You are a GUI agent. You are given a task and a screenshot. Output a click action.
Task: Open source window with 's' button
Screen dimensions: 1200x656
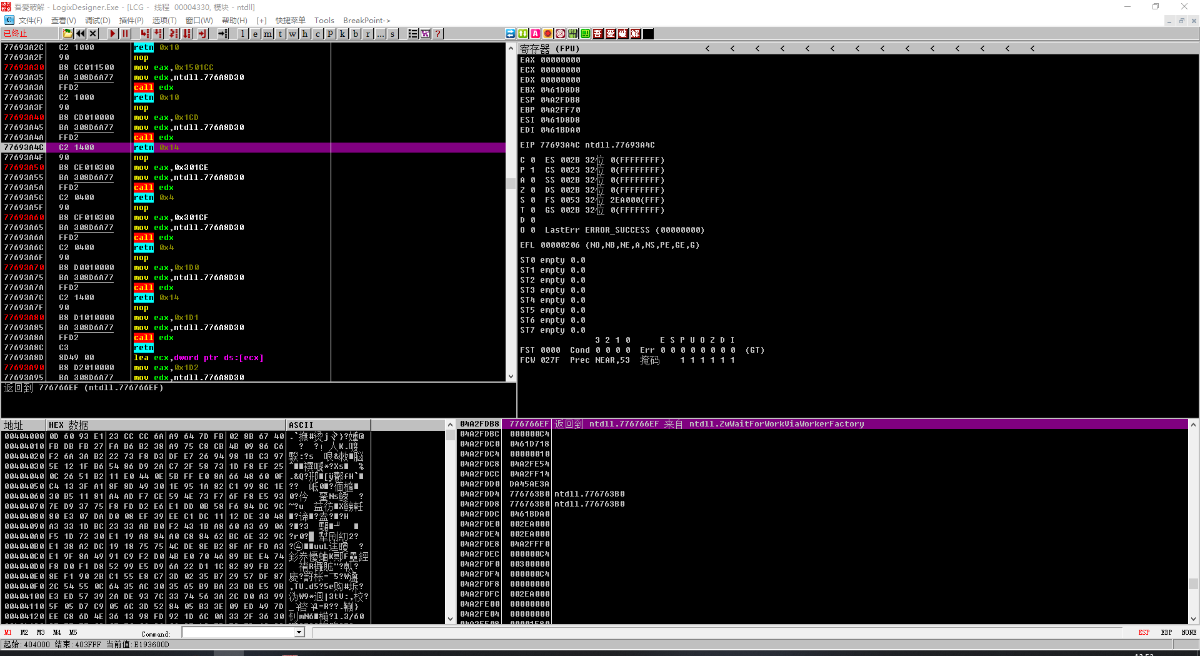(x=392, y=33)
